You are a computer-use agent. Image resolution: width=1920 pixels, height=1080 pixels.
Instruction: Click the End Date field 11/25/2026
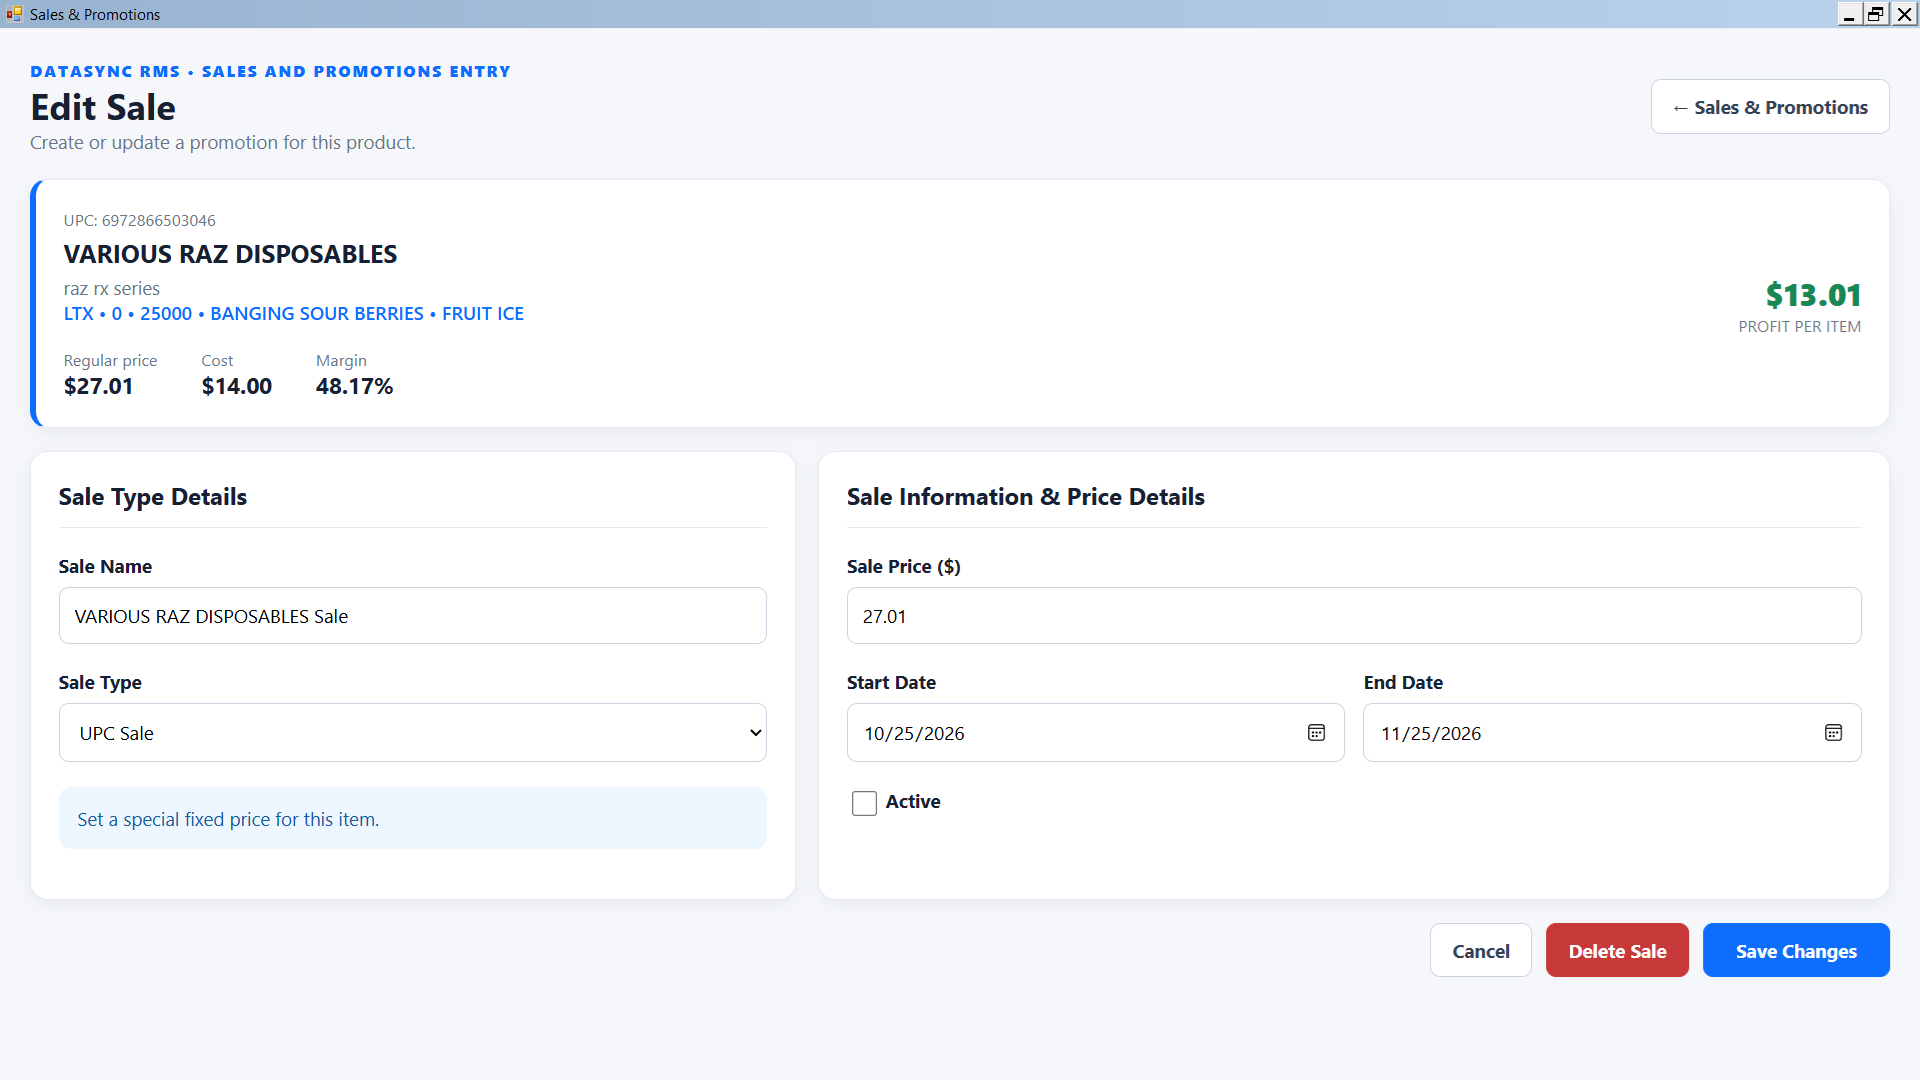tap(1612, 733)
